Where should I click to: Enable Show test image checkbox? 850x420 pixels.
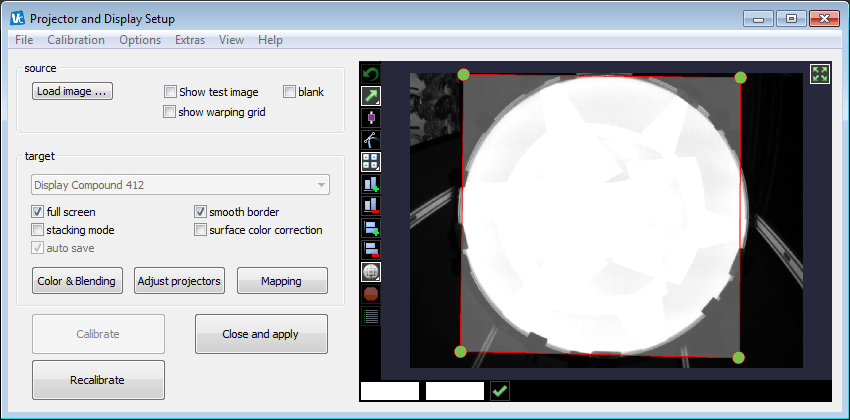click(170, 92)
